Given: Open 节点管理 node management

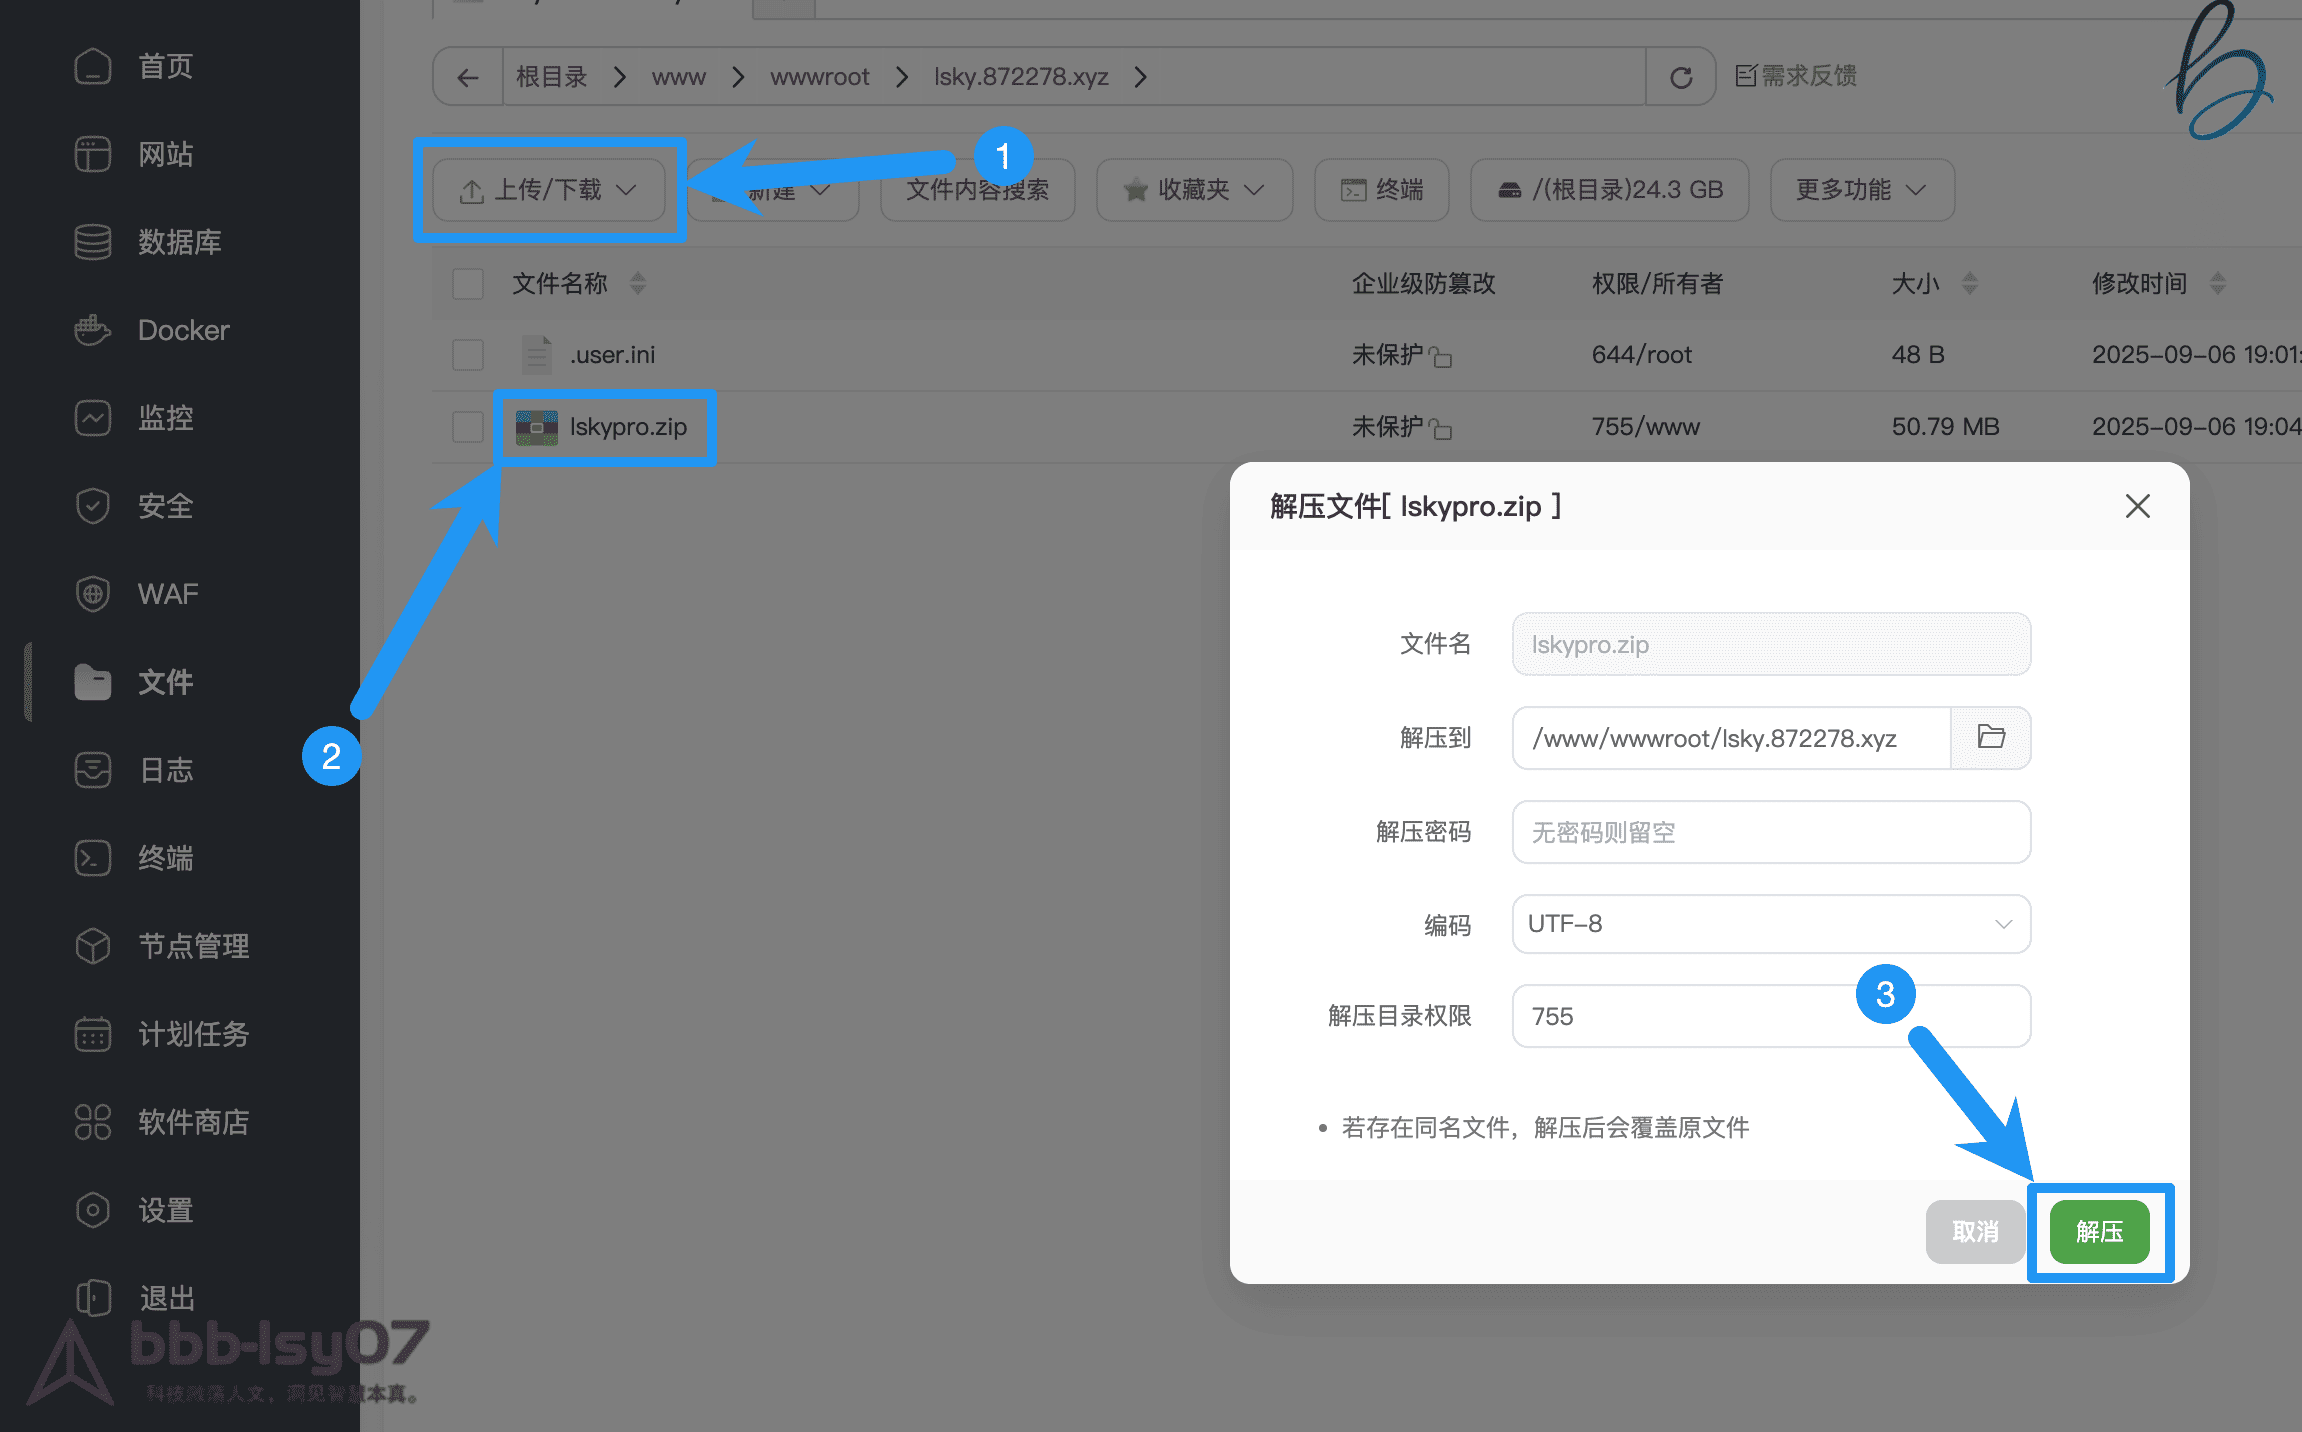Looking at the screenshot, I should tap(193, 946).
